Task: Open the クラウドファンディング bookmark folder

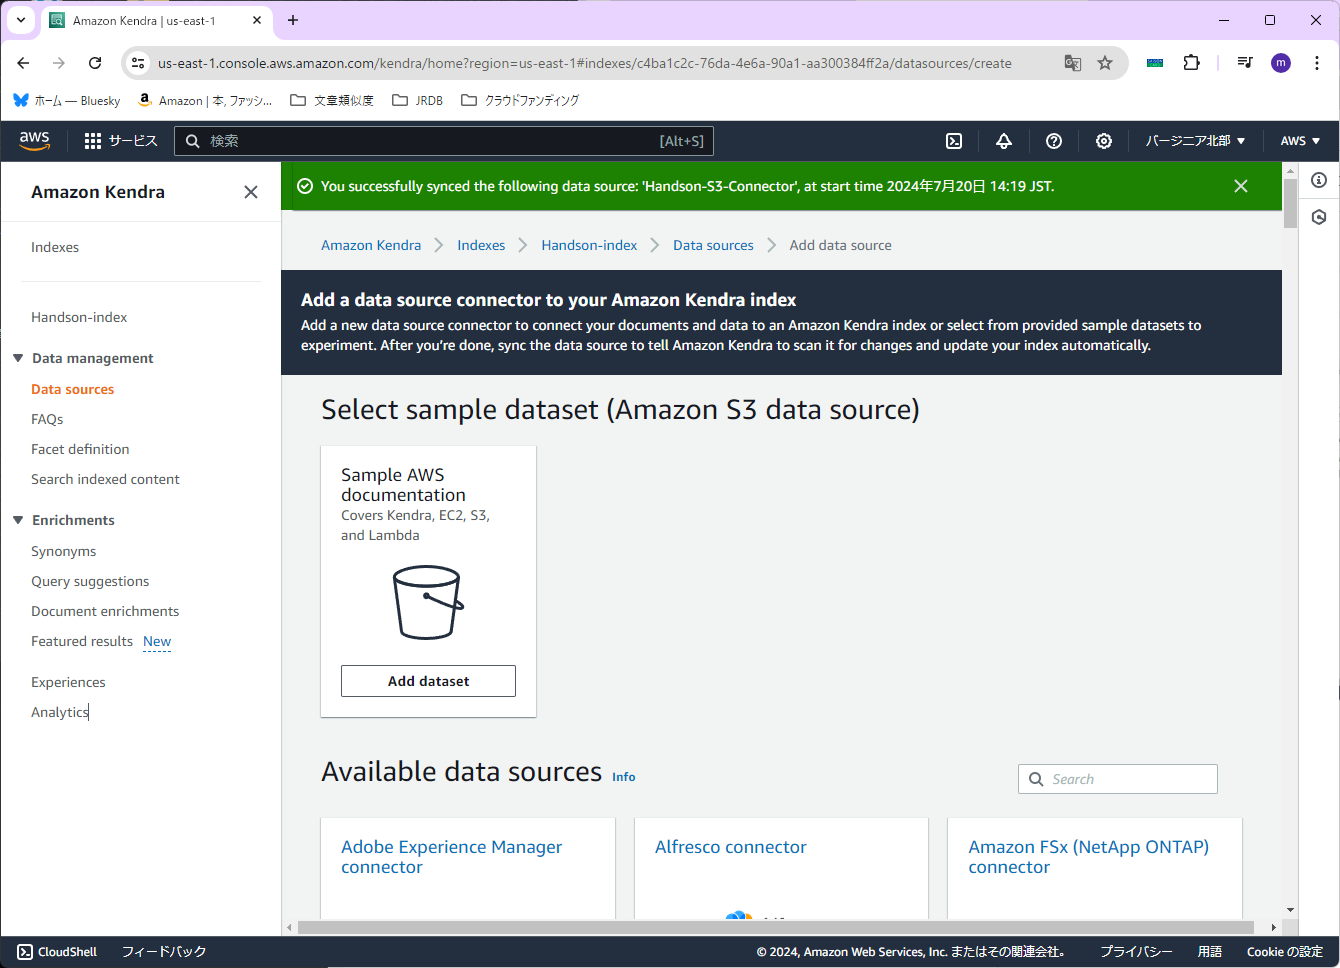Action: (520, 100)
